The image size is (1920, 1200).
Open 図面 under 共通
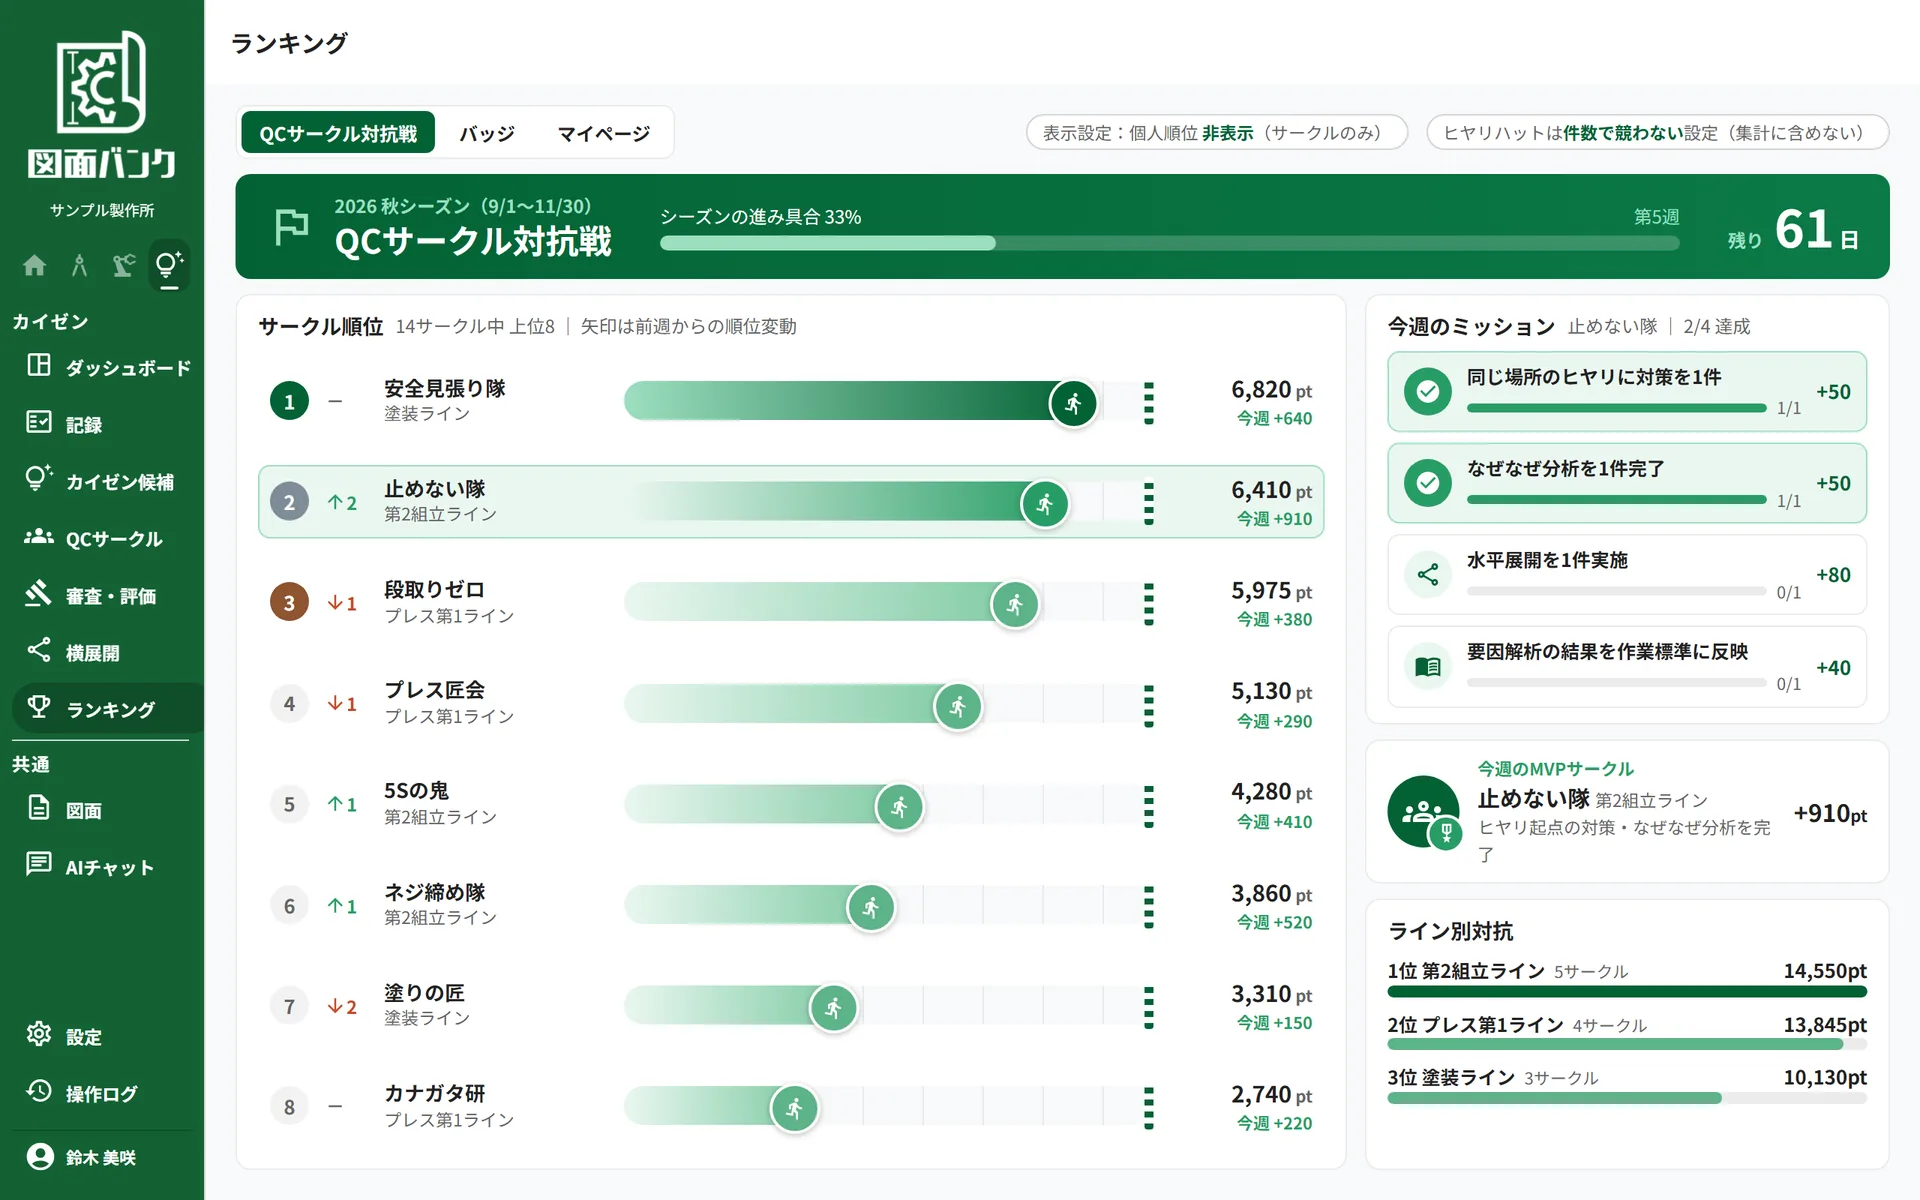click(x=107, y=810)
